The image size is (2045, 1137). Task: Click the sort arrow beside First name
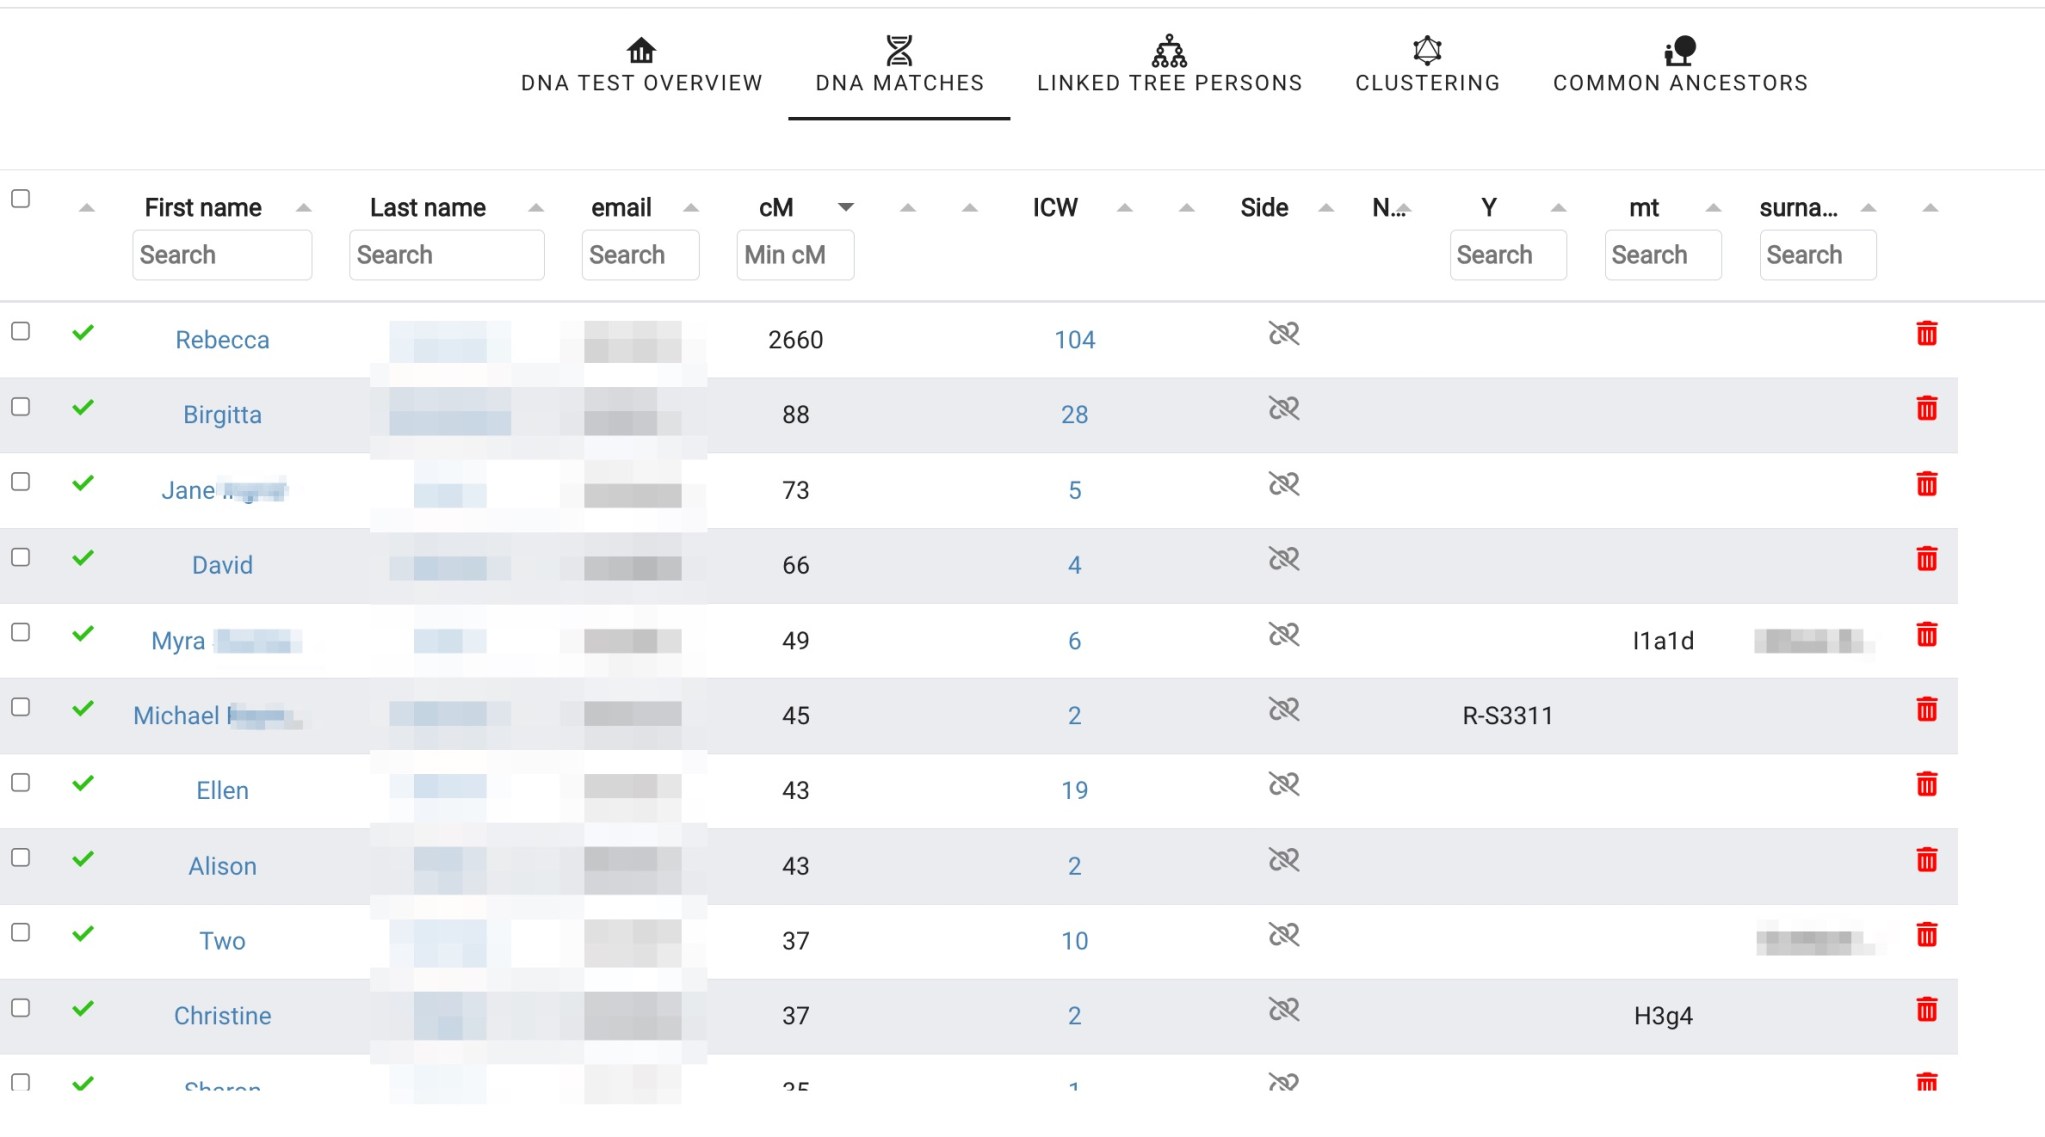pyautogui.click(x=303, y=208)
